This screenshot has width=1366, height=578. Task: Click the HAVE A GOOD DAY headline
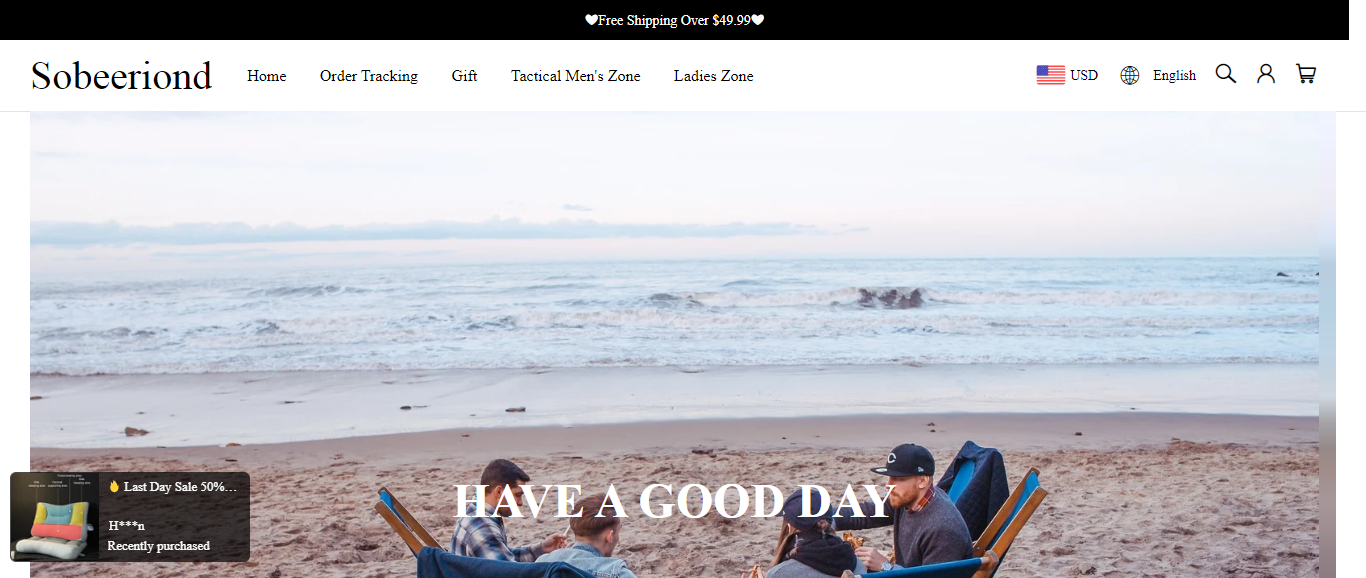pos(675,501)
